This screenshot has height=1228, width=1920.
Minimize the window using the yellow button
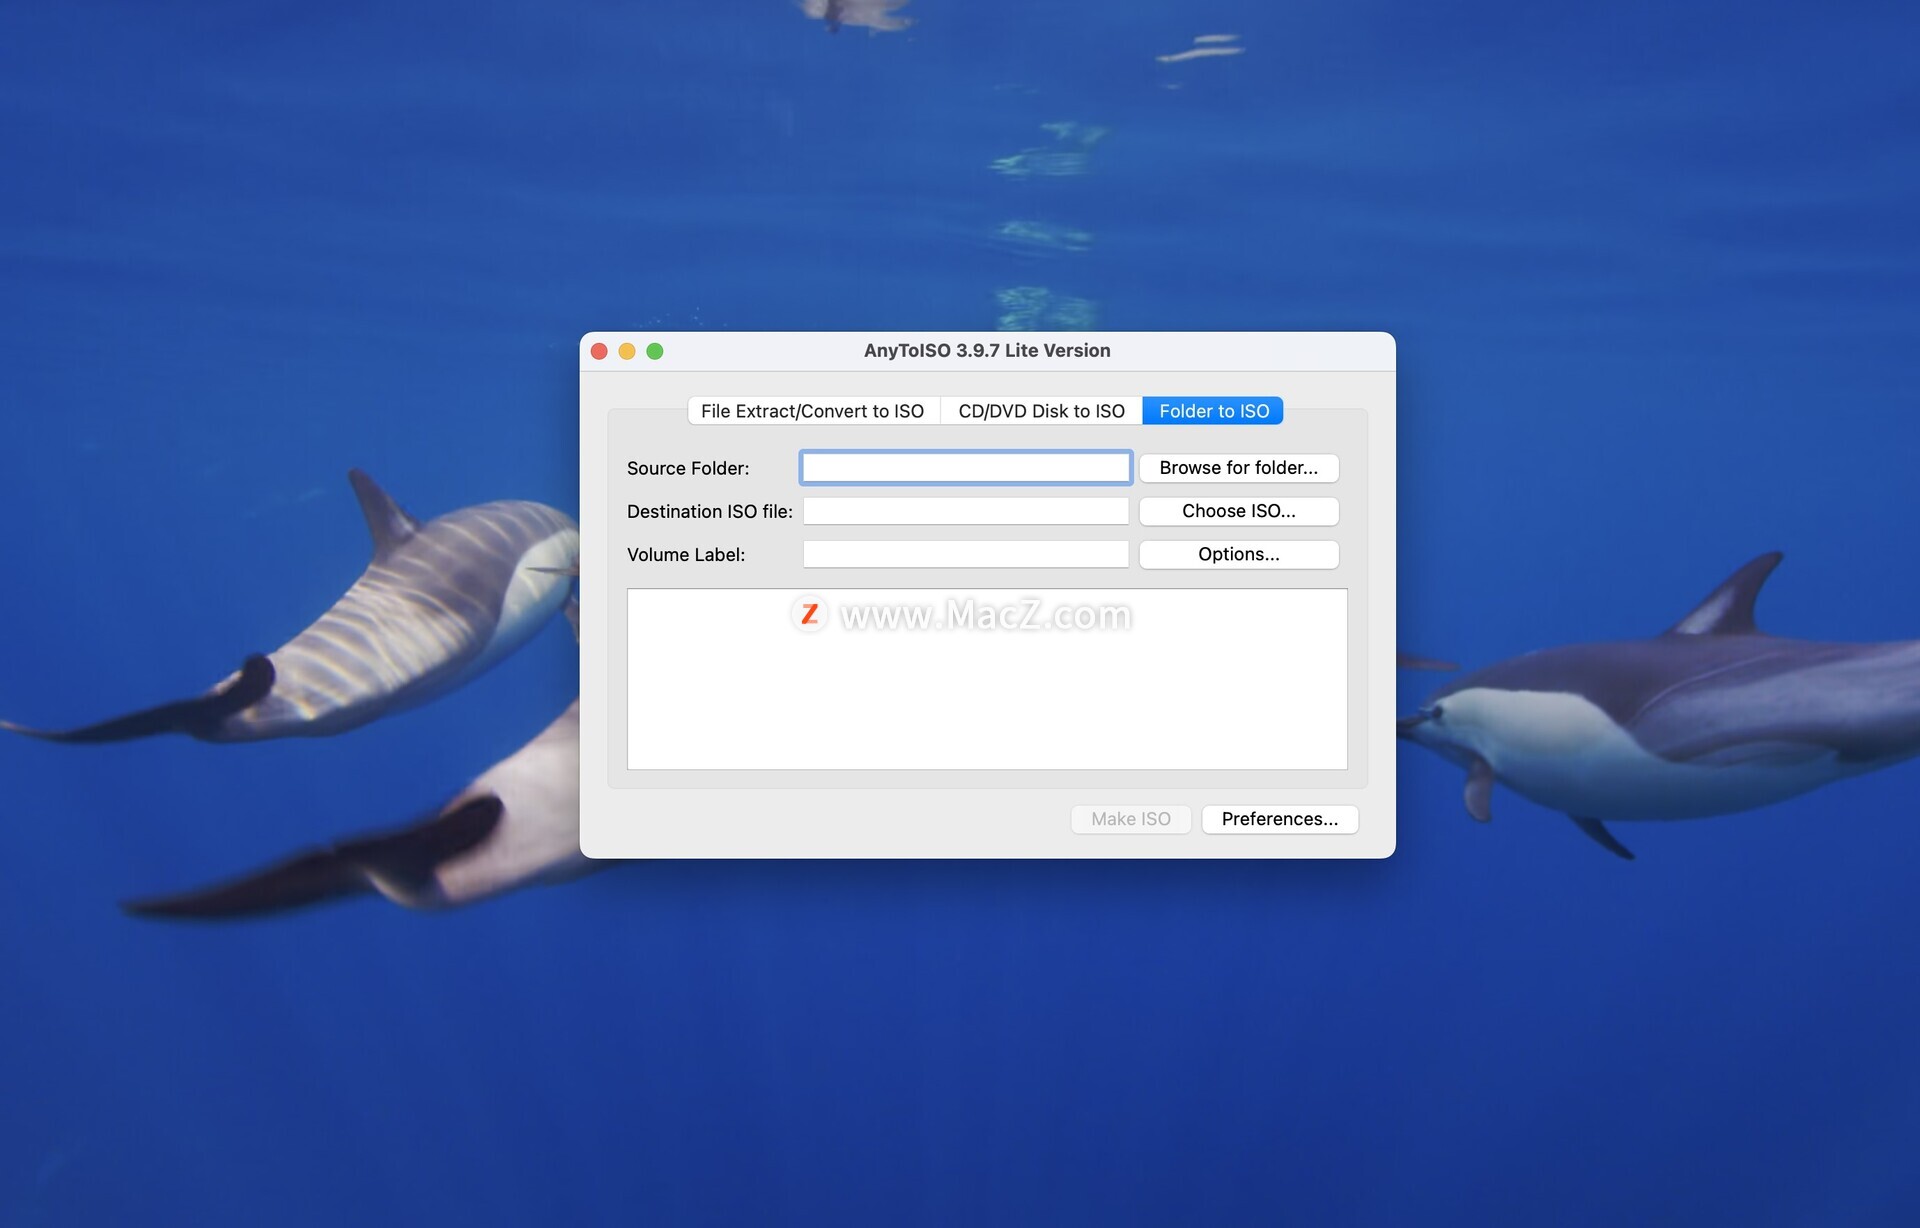click(x=627, y=351)
